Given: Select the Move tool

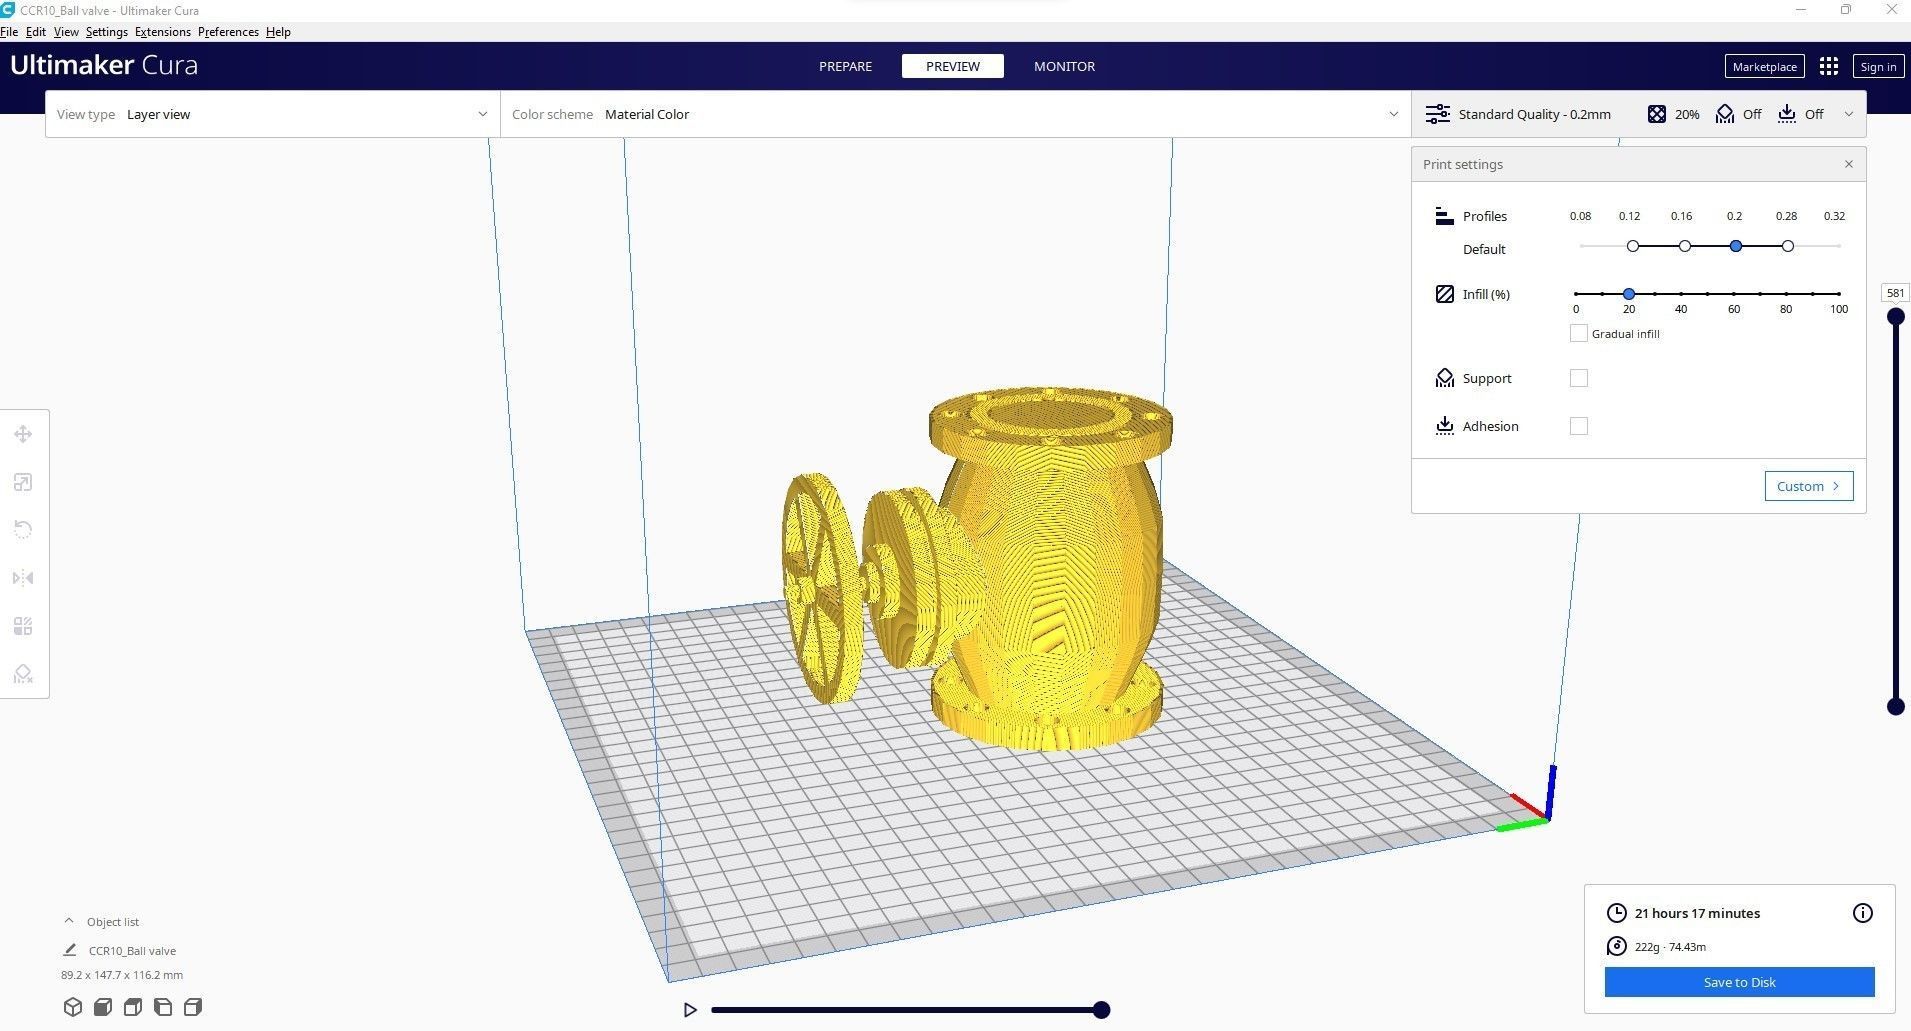Looking at the screenshot, I should [x=22, y=433].
